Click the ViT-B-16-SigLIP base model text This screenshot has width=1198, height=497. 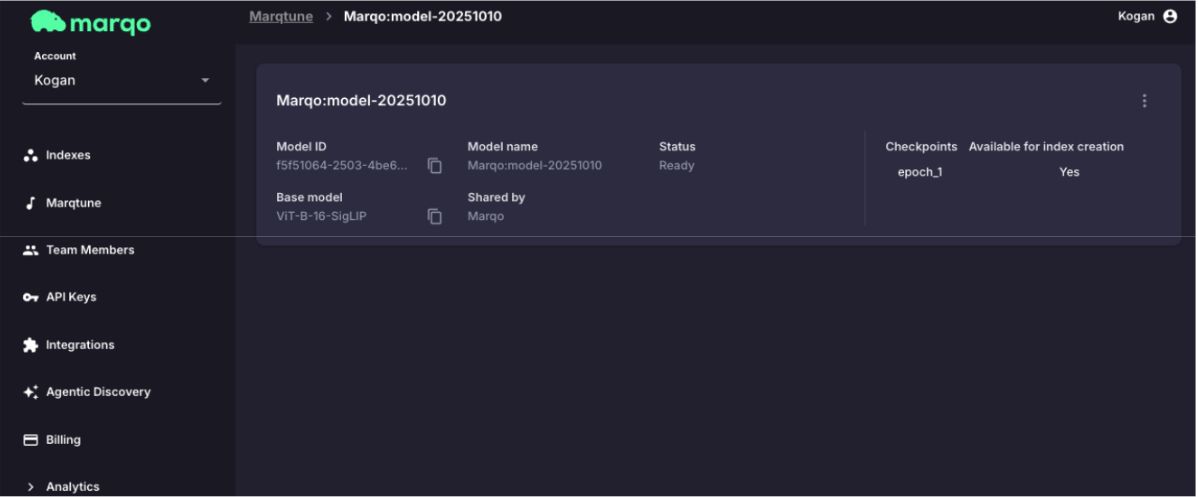(321, 216)
